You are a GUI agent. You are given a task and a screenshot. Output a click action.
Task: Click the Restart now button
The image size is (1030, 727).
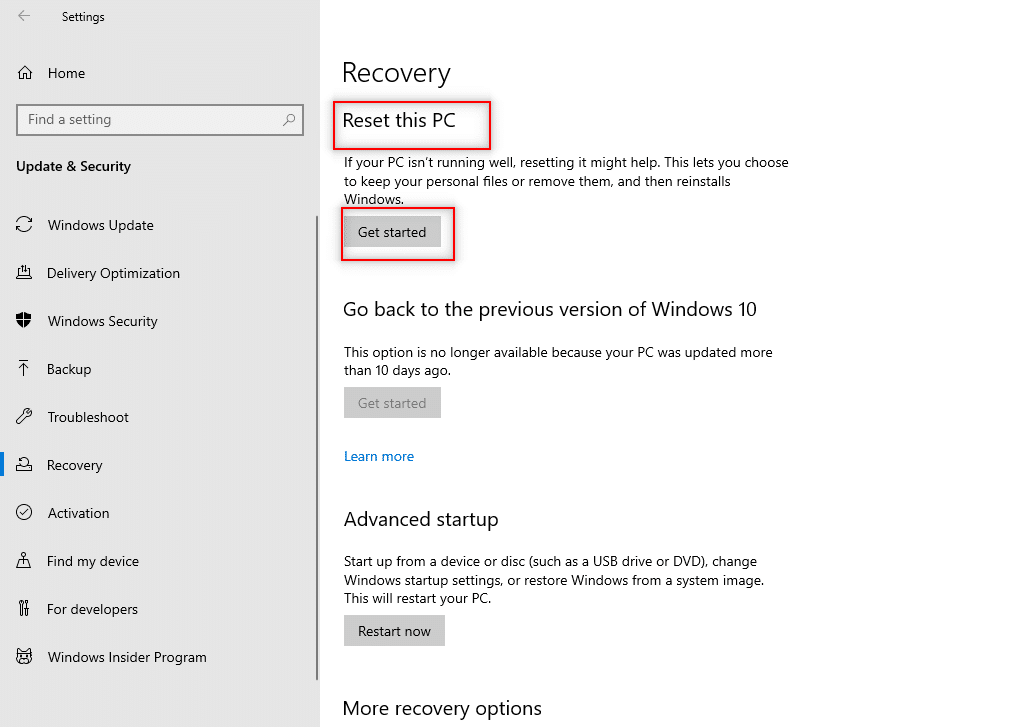(394, 630)
